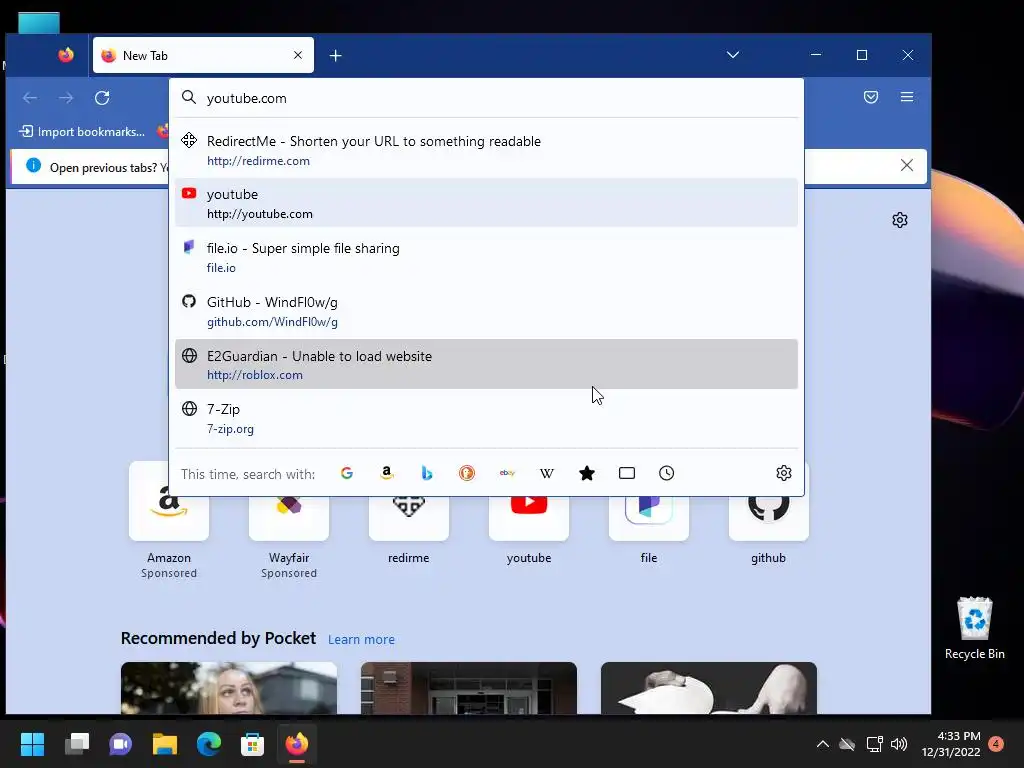Open Amazon sponsored shortcut tile
This screenshot has height=768, width=1024.
click(x=168, y=522)
